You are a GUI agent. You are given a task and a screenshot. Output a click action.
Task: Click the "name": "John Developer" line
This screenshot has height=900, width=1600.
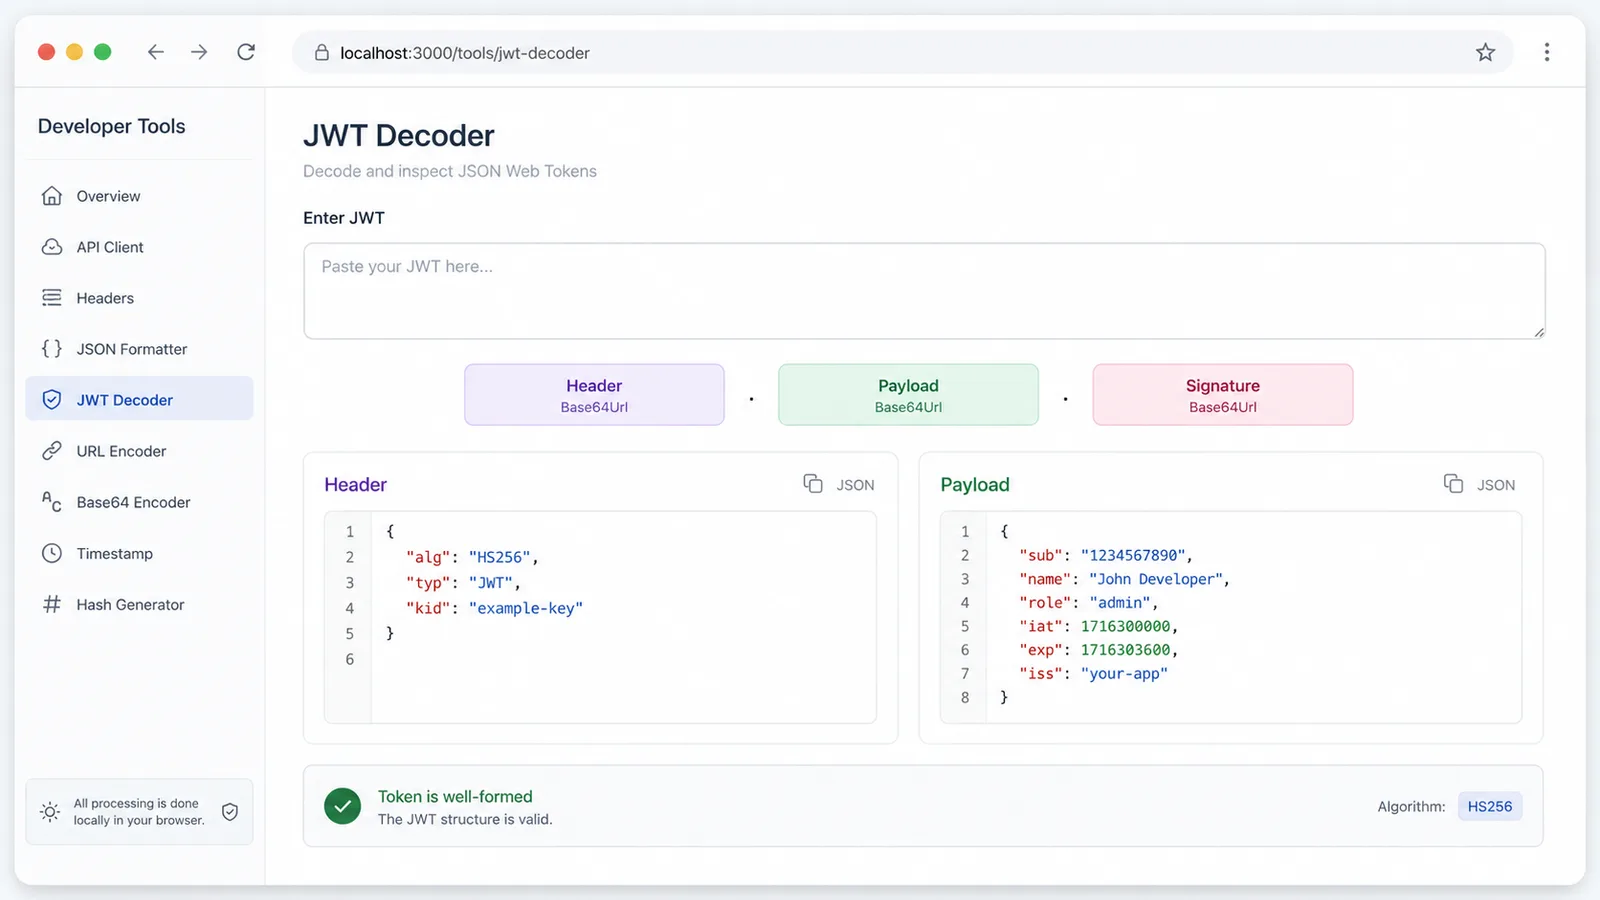click(x=1124, y=579)
